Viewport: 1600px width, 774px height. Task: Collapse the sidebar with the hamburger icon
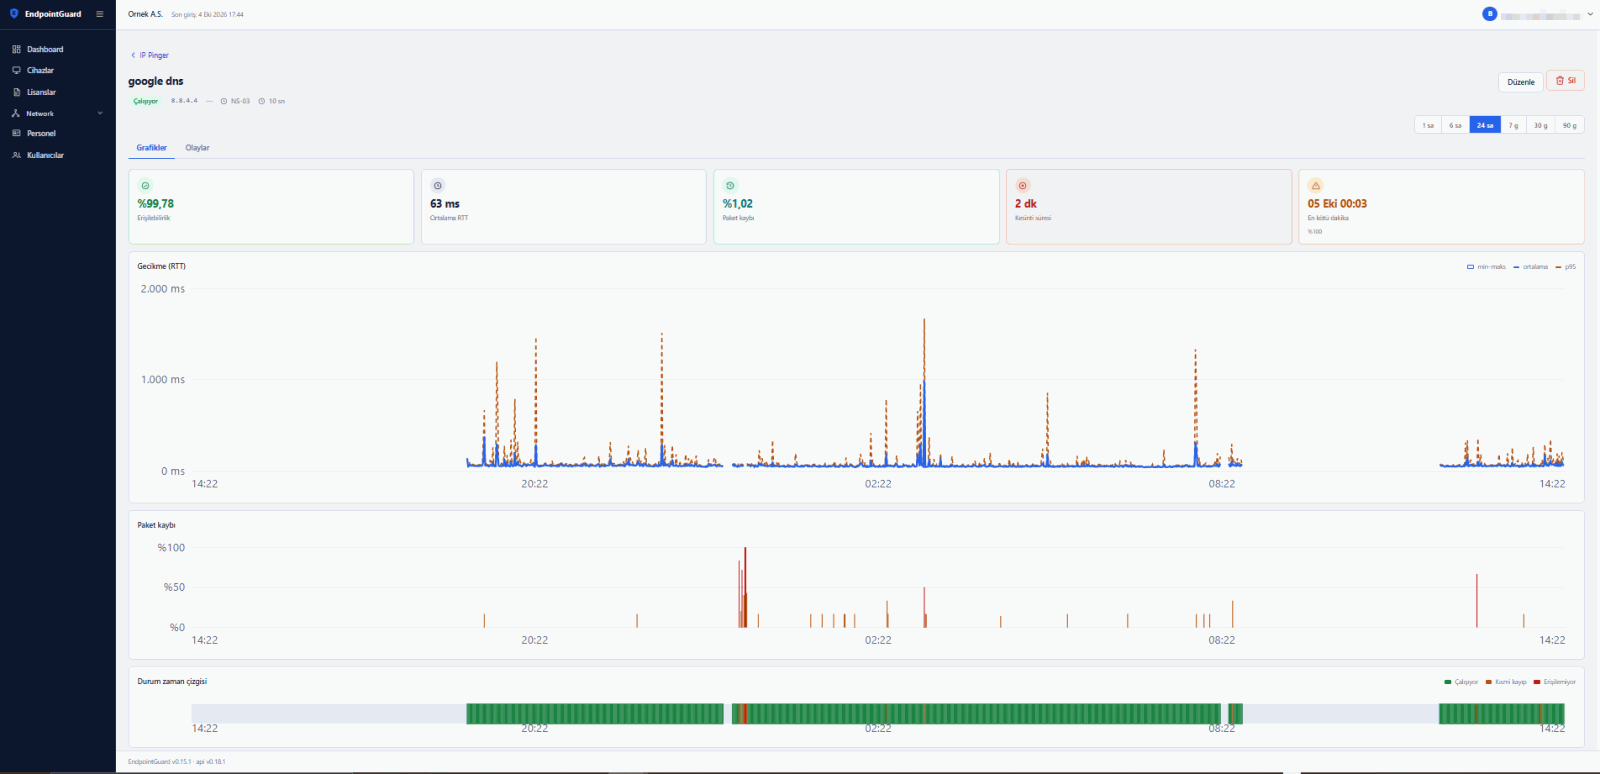coord(100,14)
